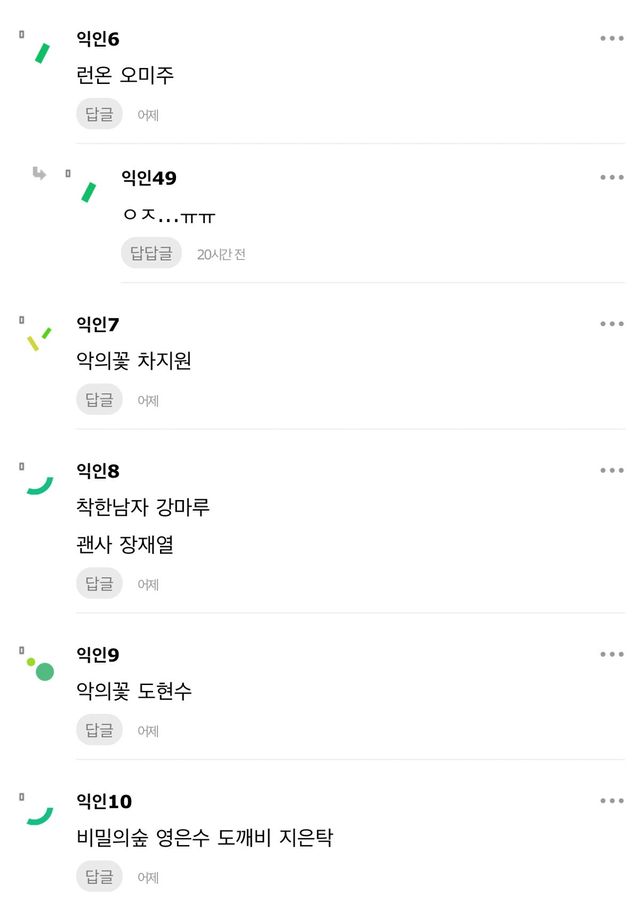Reply to 익인7's 악의꽃 차지원 comment

click(x=99, y=400)
